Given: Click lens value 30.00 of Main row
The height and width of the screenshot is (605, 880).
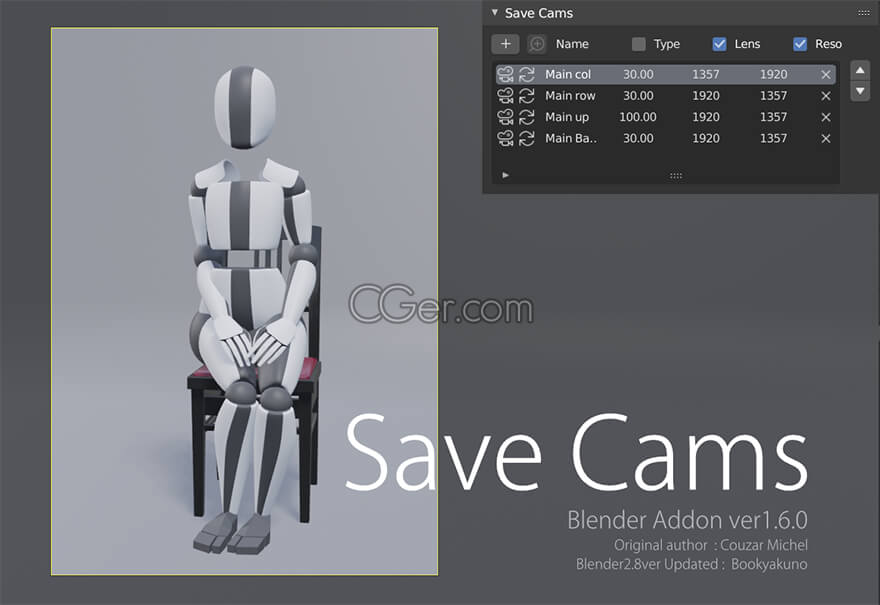Looking at the screenshot, I should 638,95.
